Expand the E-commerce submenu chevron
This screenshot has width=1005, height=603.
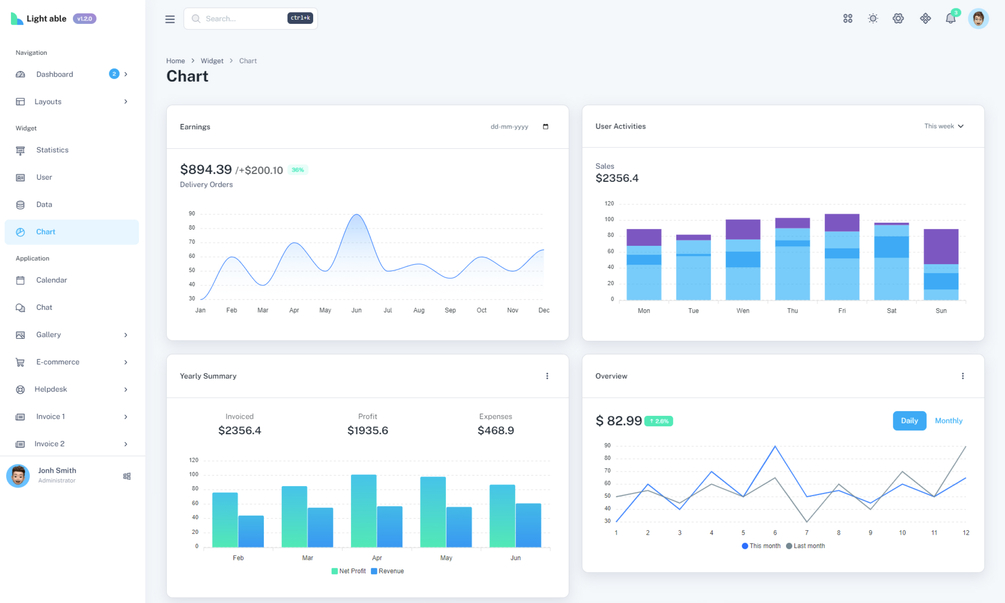(126, 362)
